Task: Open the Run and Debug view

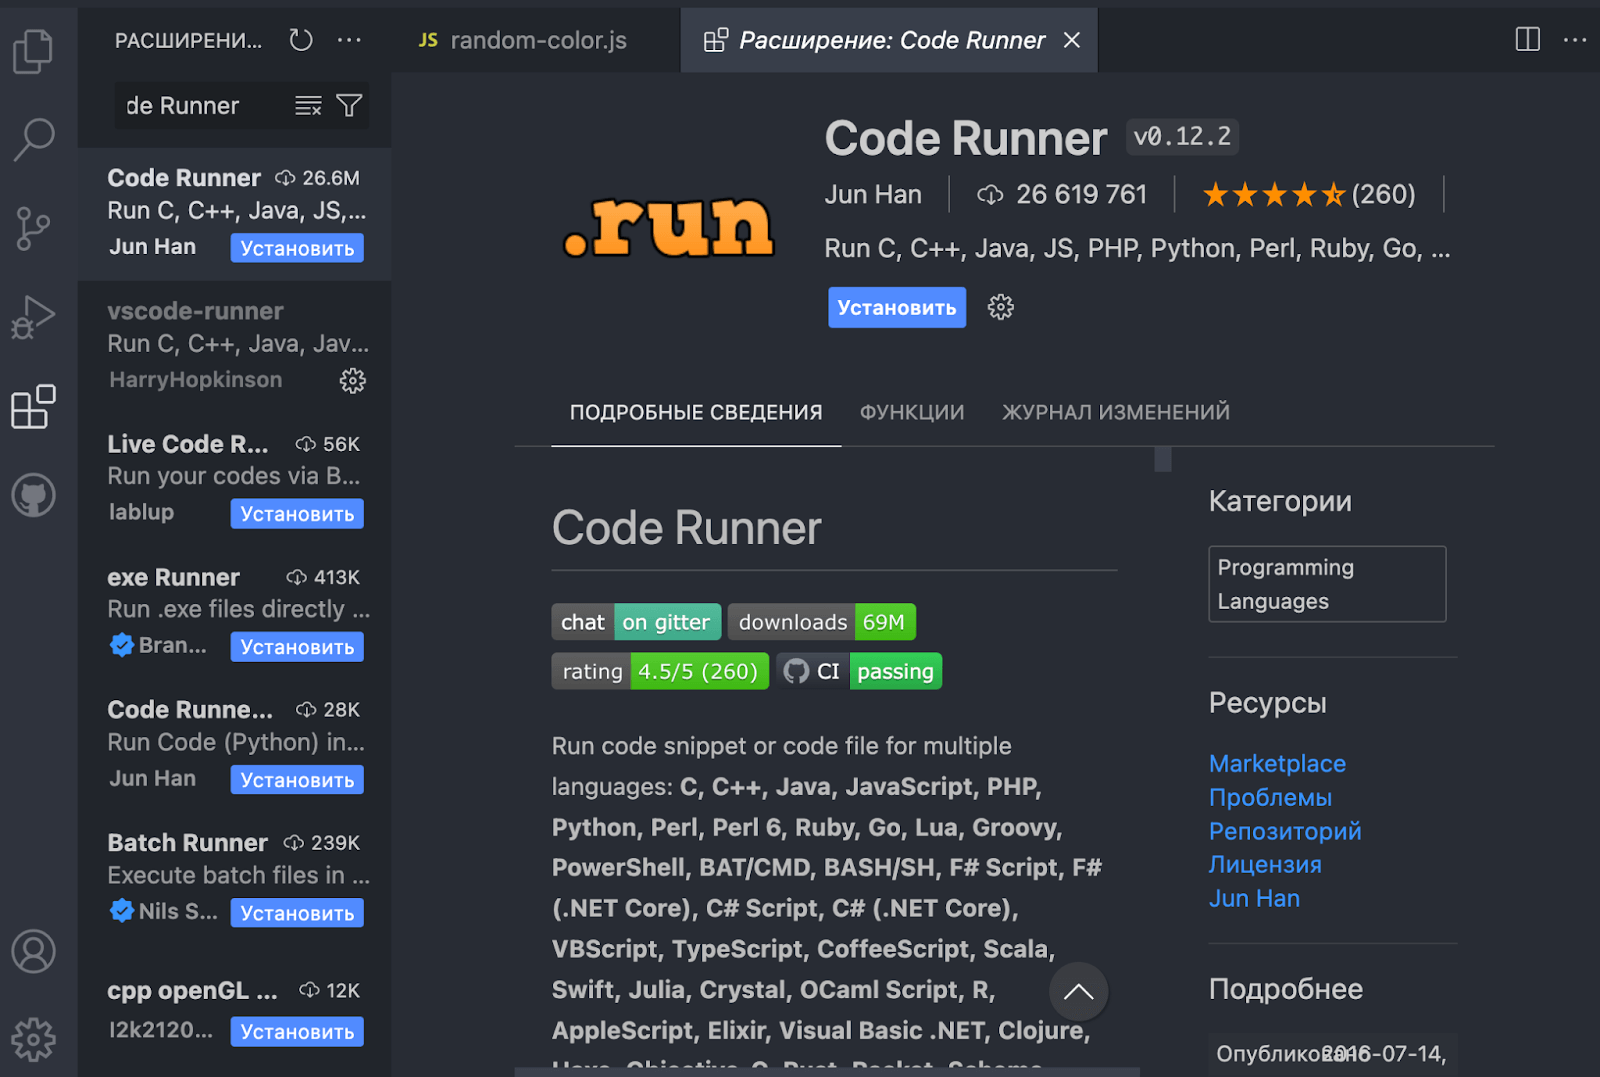Action: pyautogui.click(x=34, y=317)
